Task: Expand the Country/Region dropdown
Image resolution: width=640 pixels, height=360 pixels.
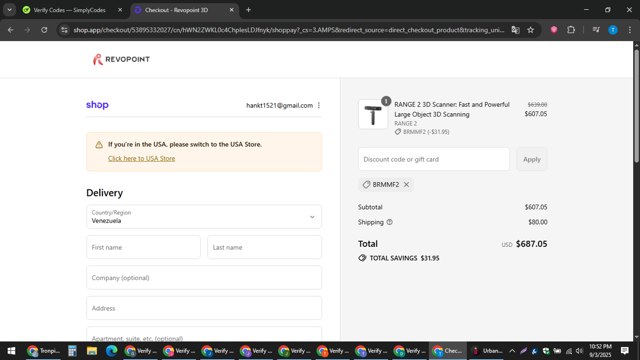Action: (204, 217)
